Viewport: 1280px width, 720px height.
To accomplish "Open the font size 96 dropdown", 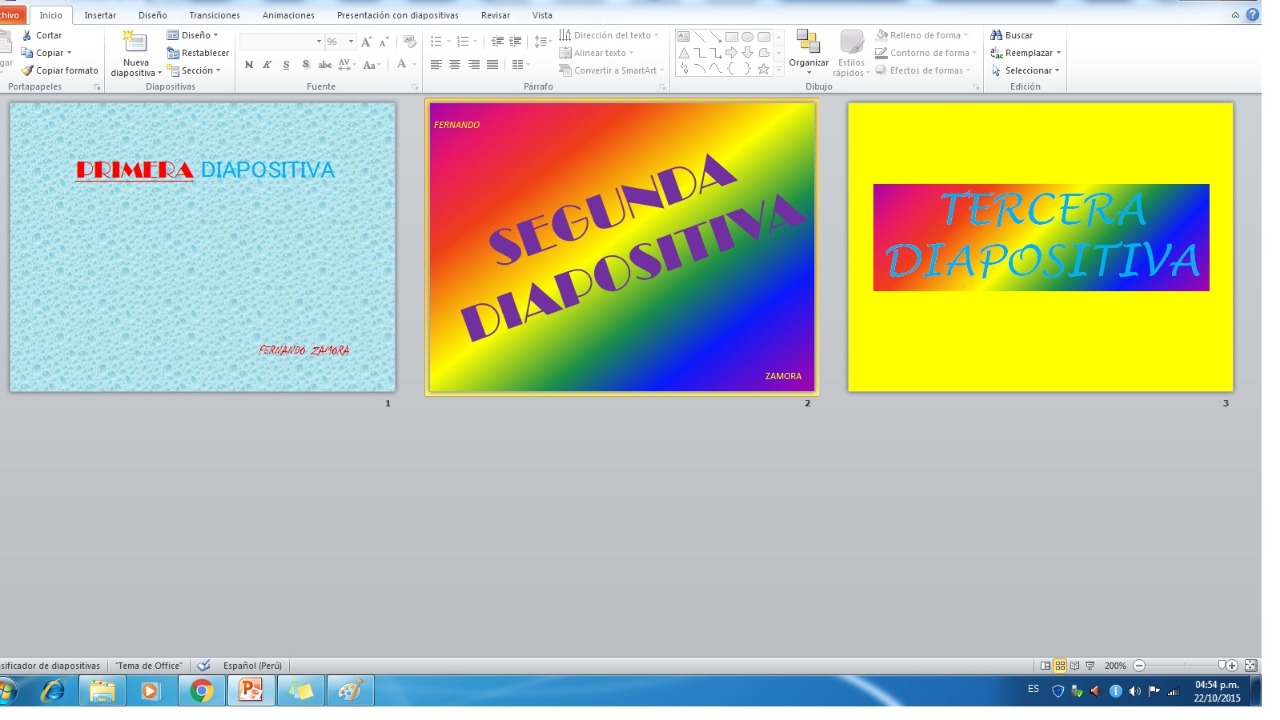I will point(351,41).
